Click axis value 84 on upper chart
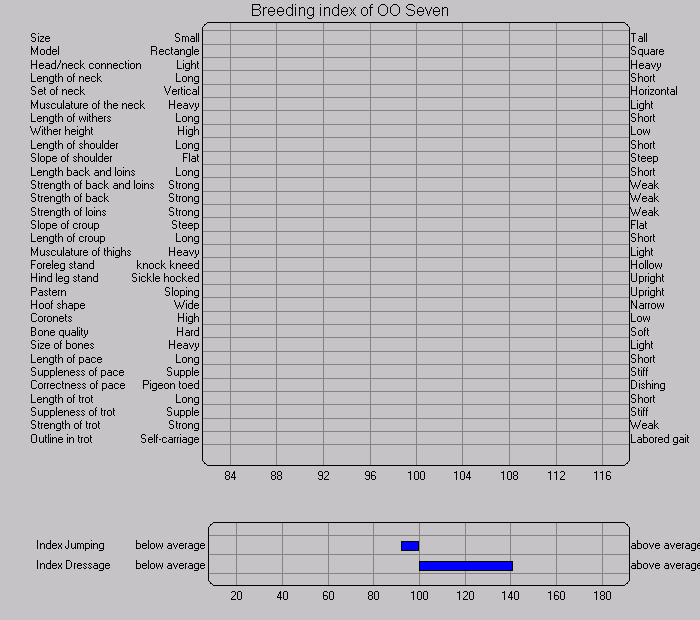This screenshot has width=700, height=620. [x=230, y=476]
